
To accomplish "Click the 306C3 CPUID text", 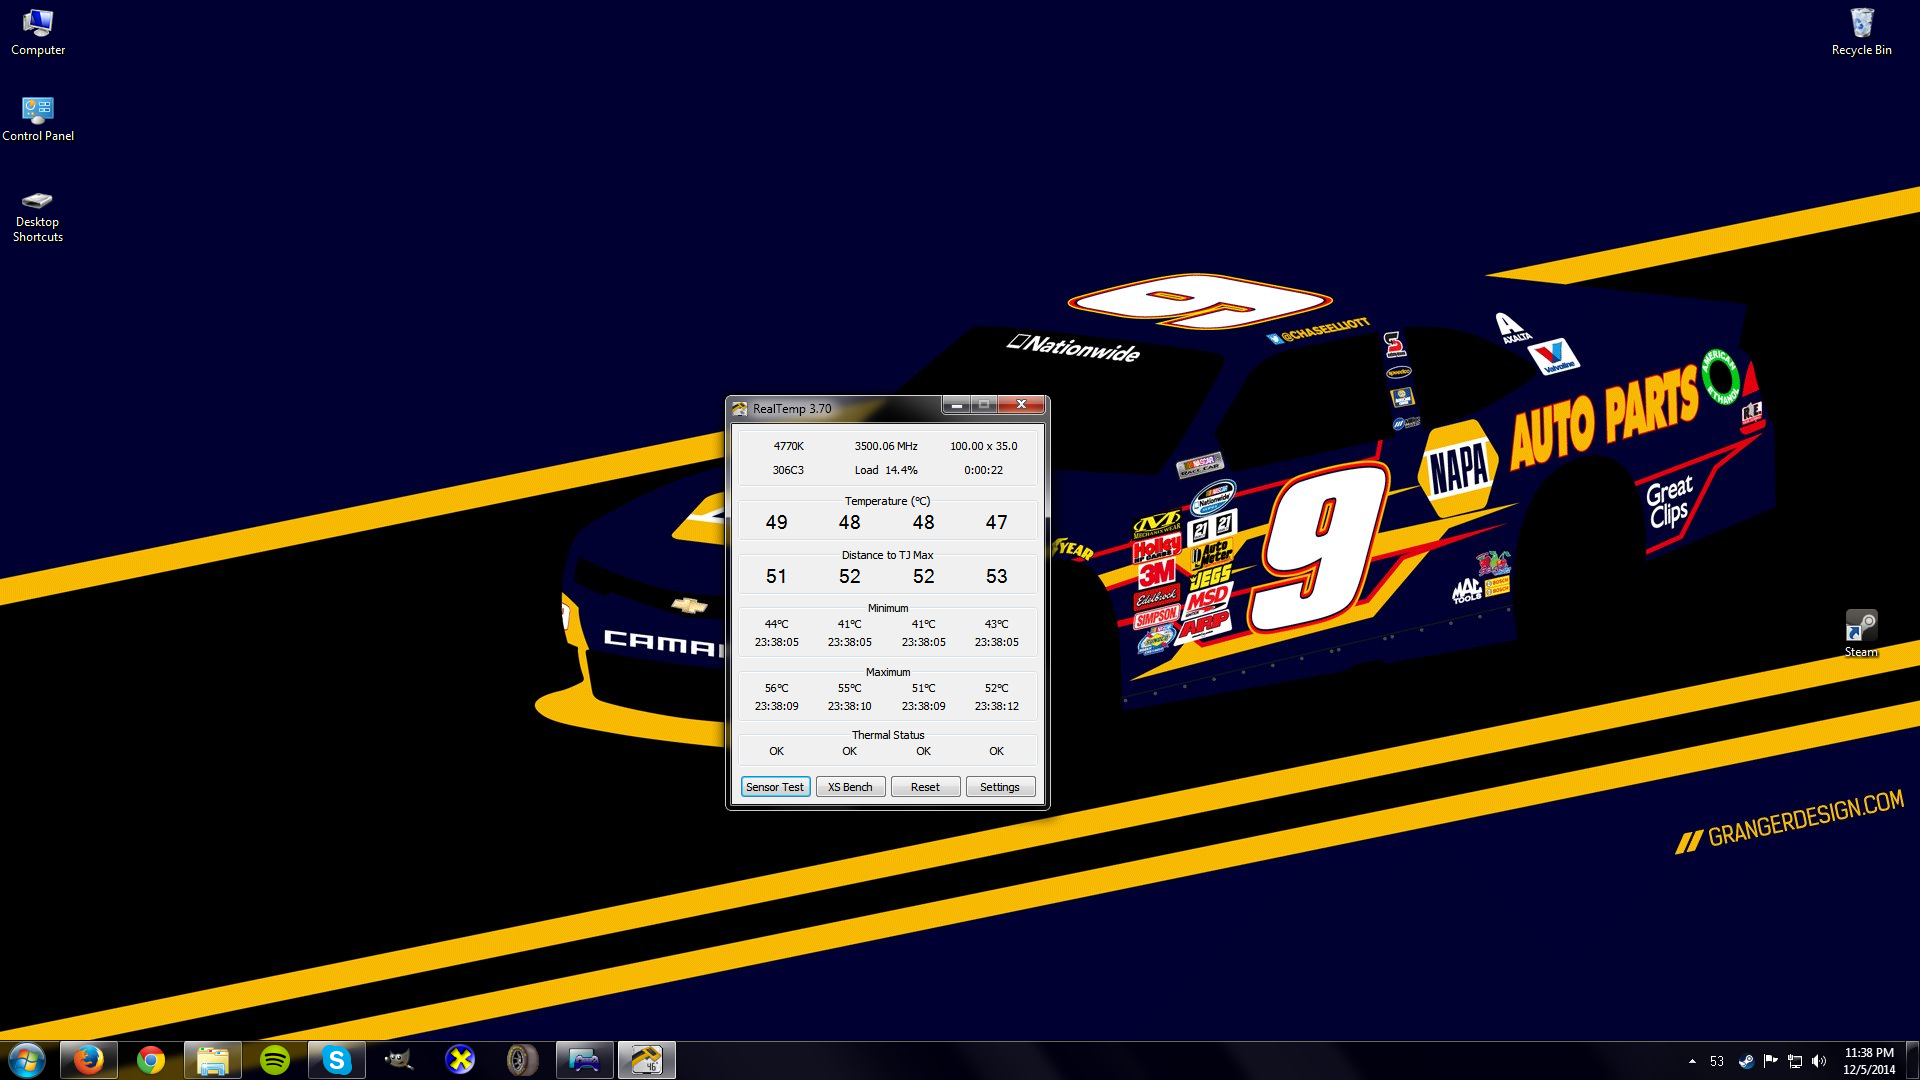I will click(x=788, y=470).
